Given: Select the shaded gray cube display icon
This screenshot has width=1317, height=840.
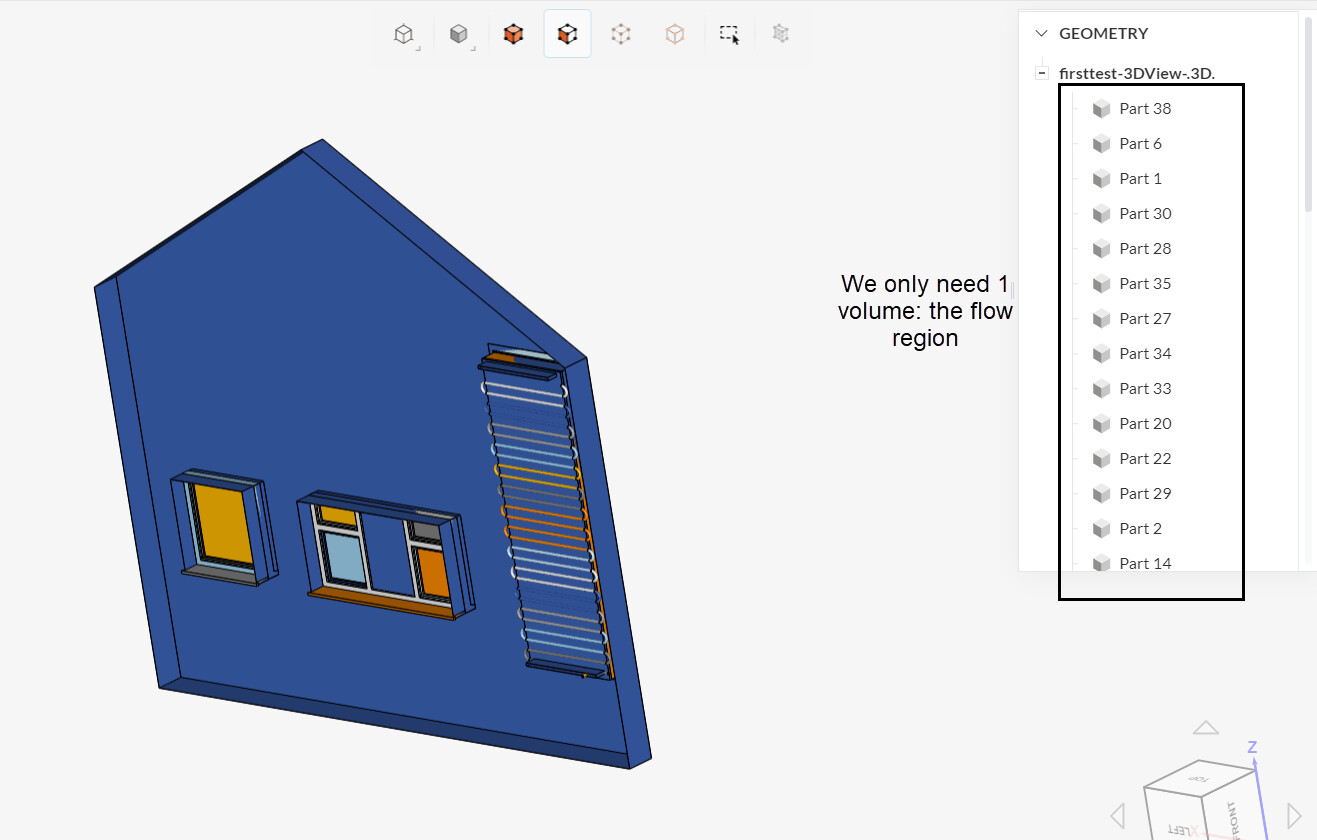Looking at the screenshot, I should [459, 34].
